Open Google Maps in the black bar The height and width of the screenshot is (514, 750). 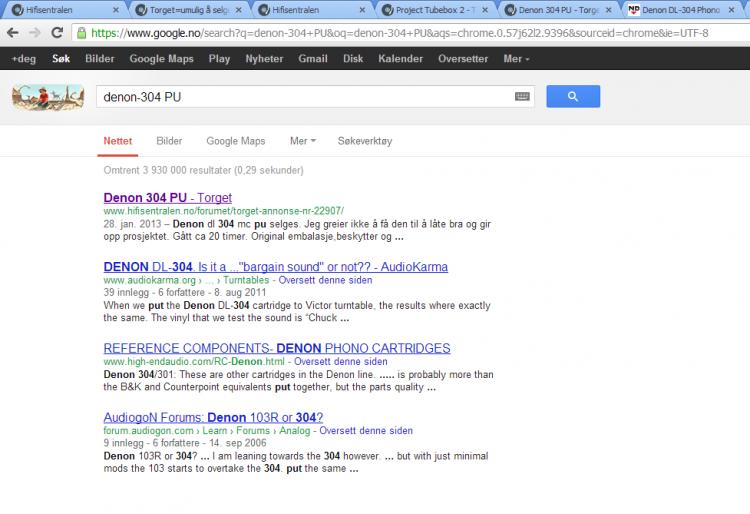pos(161,59)
